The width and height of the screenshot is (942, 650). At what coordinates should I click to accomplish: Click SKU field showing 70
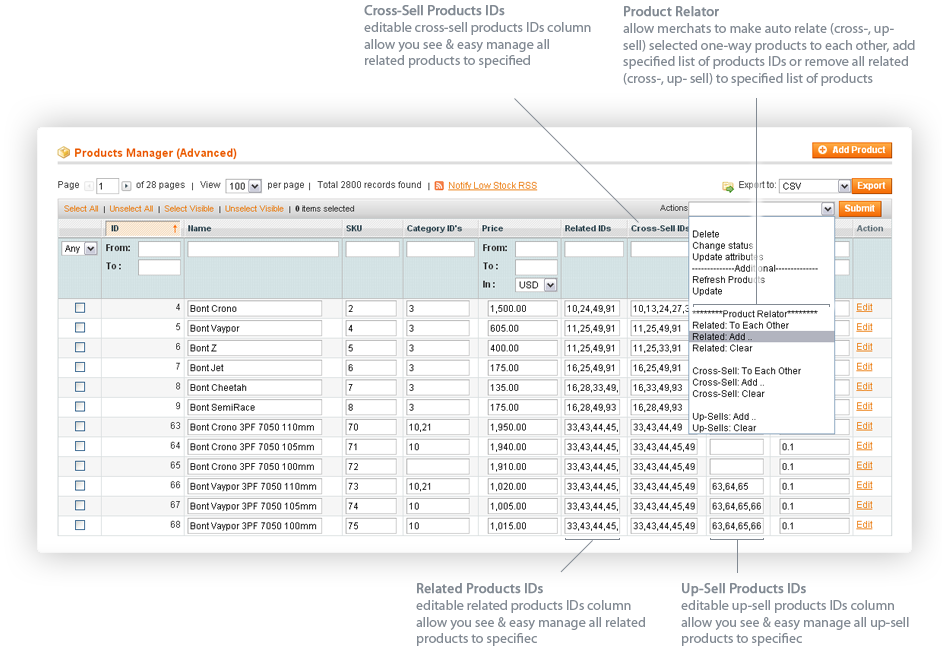click(x=371, y=427)
